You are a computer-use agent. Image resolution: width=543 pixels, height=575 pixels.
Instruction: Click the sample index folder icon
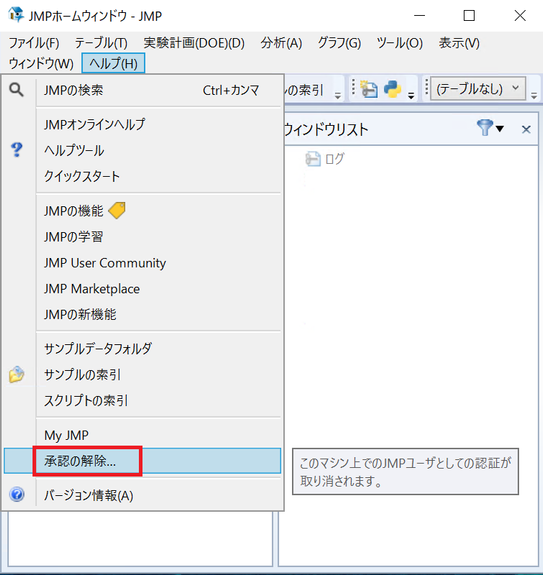pos(16,374)
